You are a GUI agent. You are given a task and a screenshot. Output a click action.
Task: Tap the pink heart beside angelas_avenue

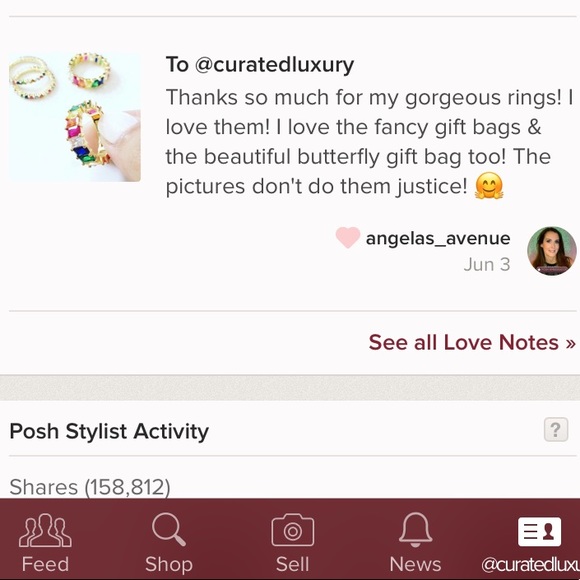click(348, 237)
